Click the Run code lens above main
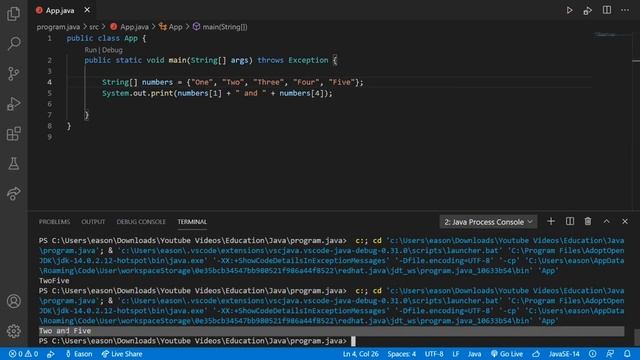The image size is (640, 360). [90, 50]
